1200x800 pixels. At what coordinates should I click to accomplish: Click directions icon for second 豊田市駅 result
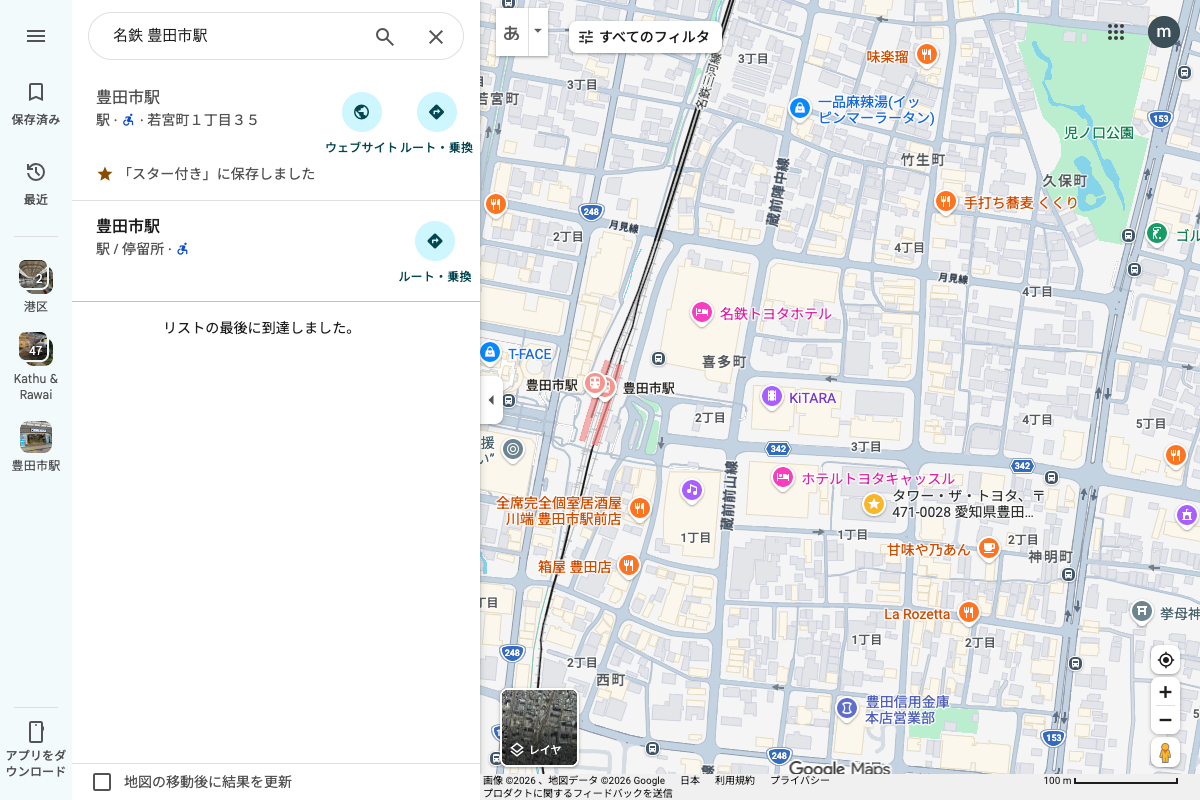(435, 241)
